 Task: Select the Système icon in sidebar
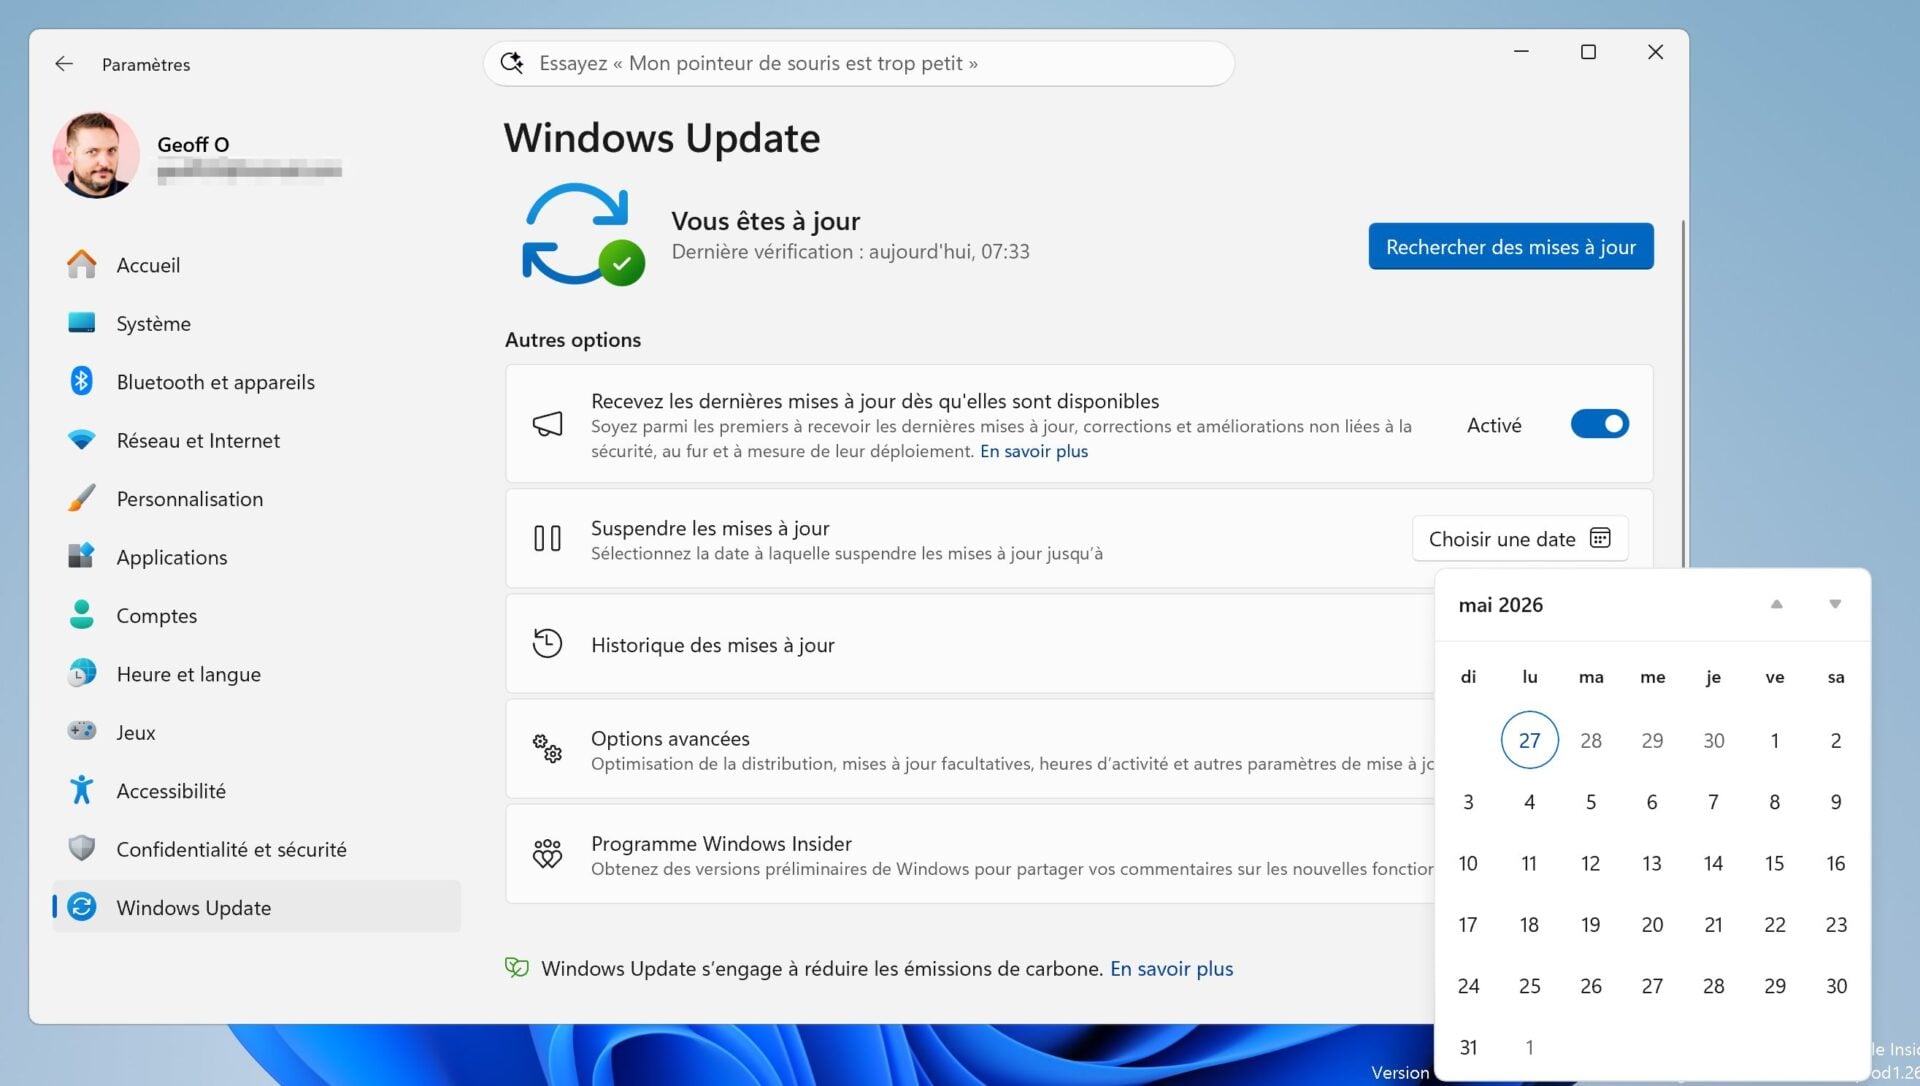pyautogui.click(x=81, y=323)
